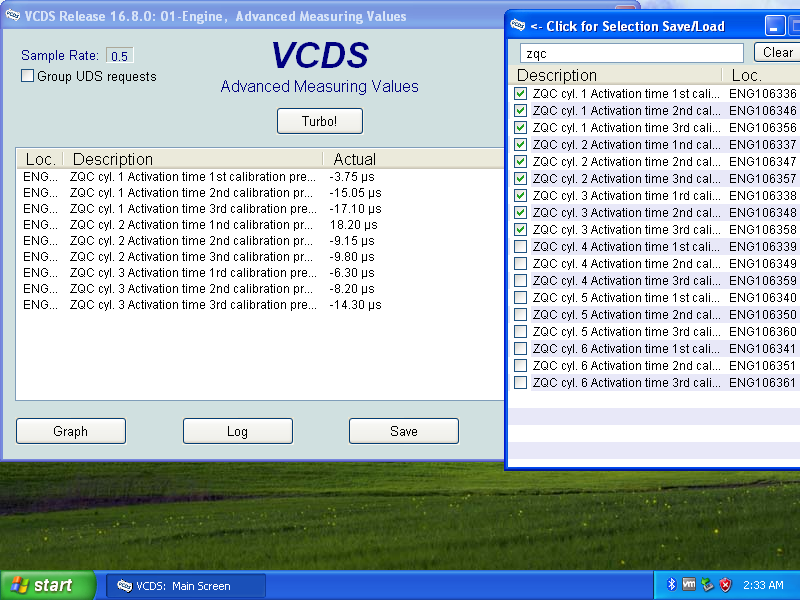Clear the zqc search filter
This screenshot has width=800, height=600.
pos(777,53)
